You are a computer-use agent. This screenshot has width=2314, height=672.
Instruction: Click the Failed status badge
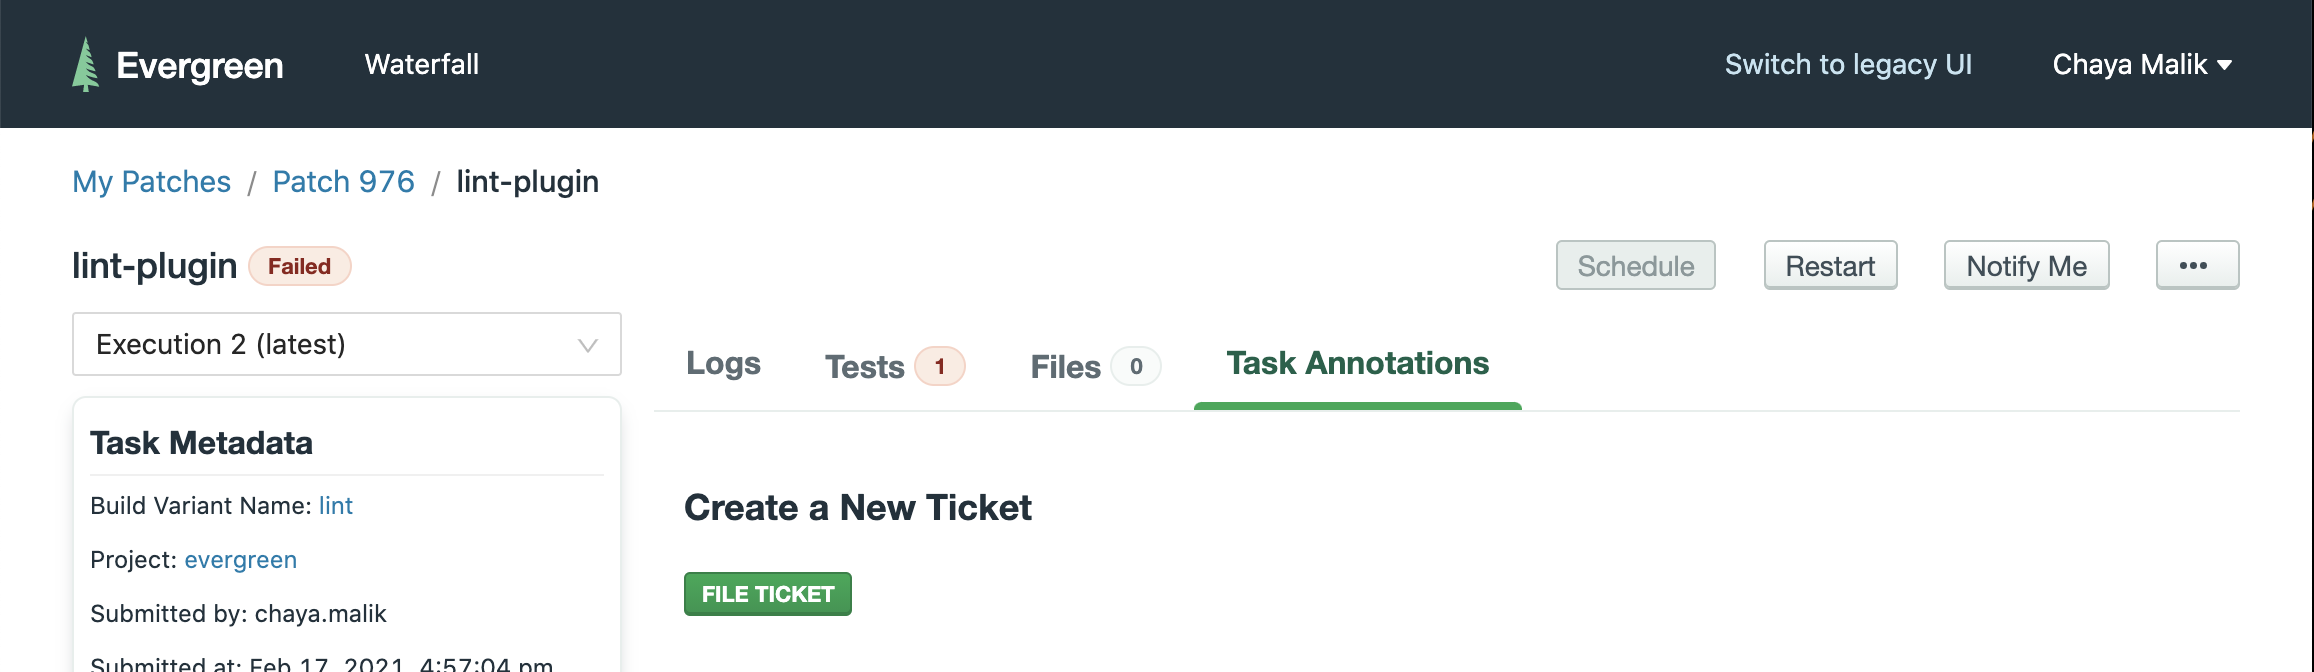299,267
